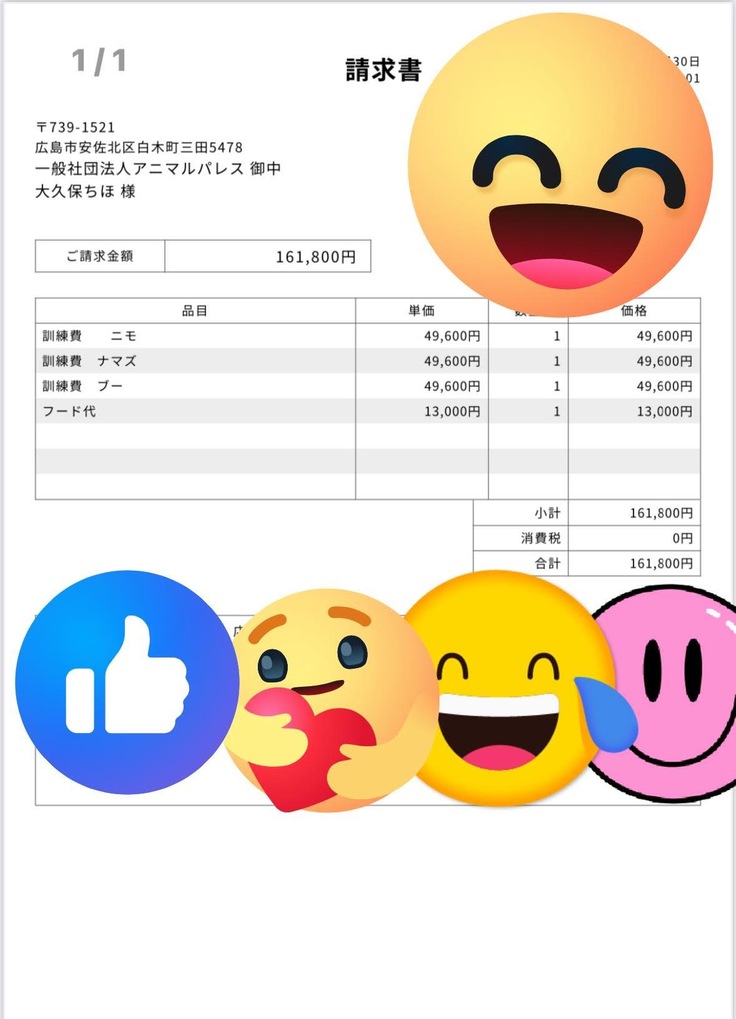Select the postal code 〒739-1521
The image size is (736, 1019).
75,128
